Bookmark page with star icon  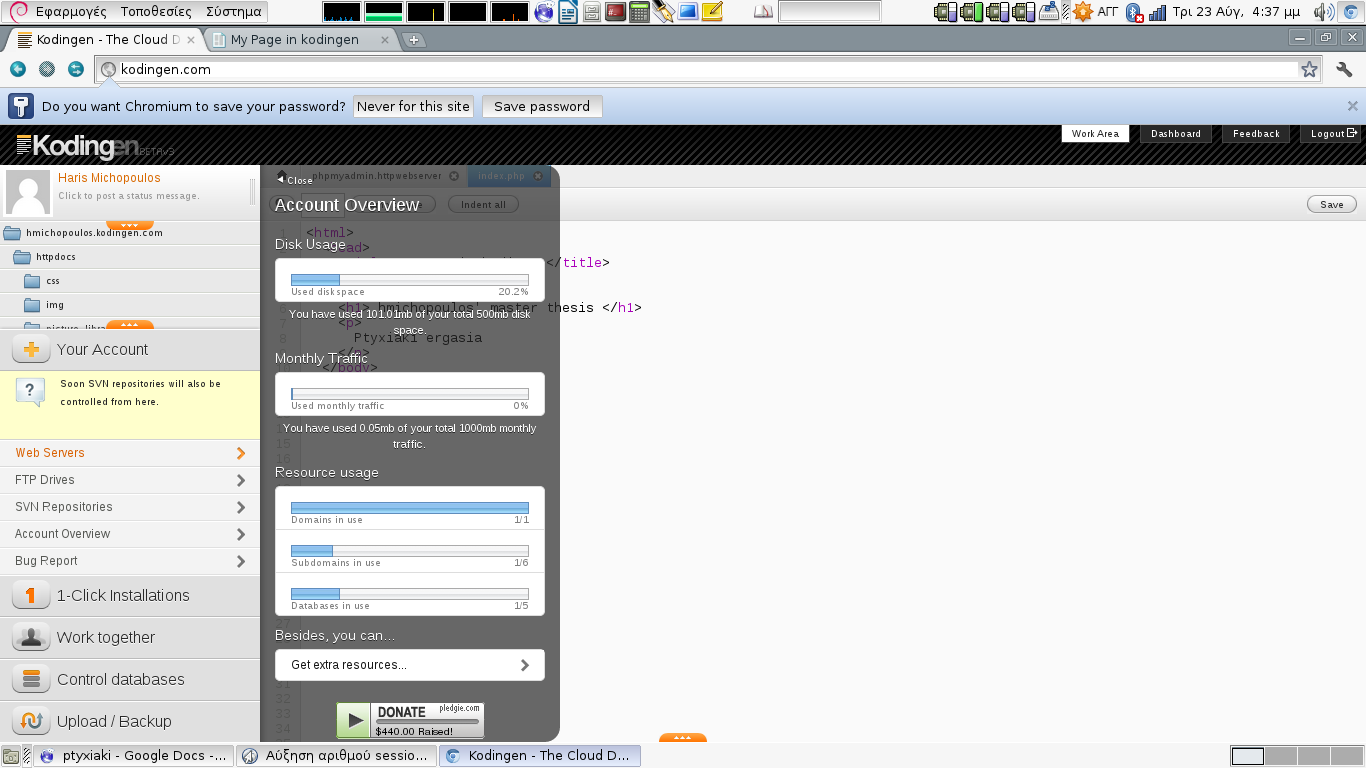tap(1309, 69)
